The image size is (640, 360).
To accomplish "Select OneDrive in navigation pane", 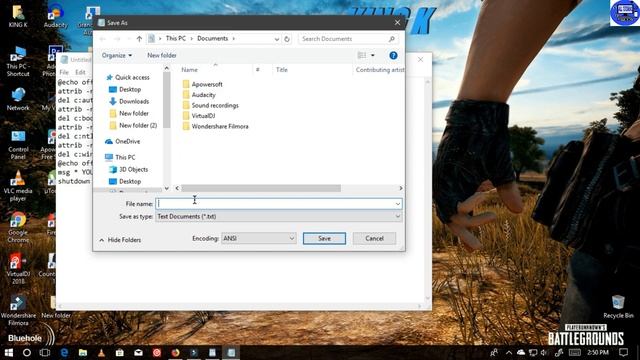I will [x=123, y=141].
